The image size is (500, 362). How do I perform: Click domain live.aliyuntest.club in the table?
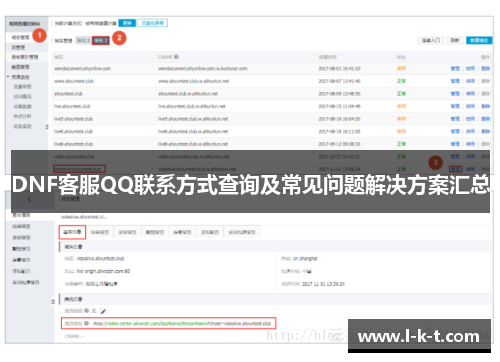click(72, 106)
